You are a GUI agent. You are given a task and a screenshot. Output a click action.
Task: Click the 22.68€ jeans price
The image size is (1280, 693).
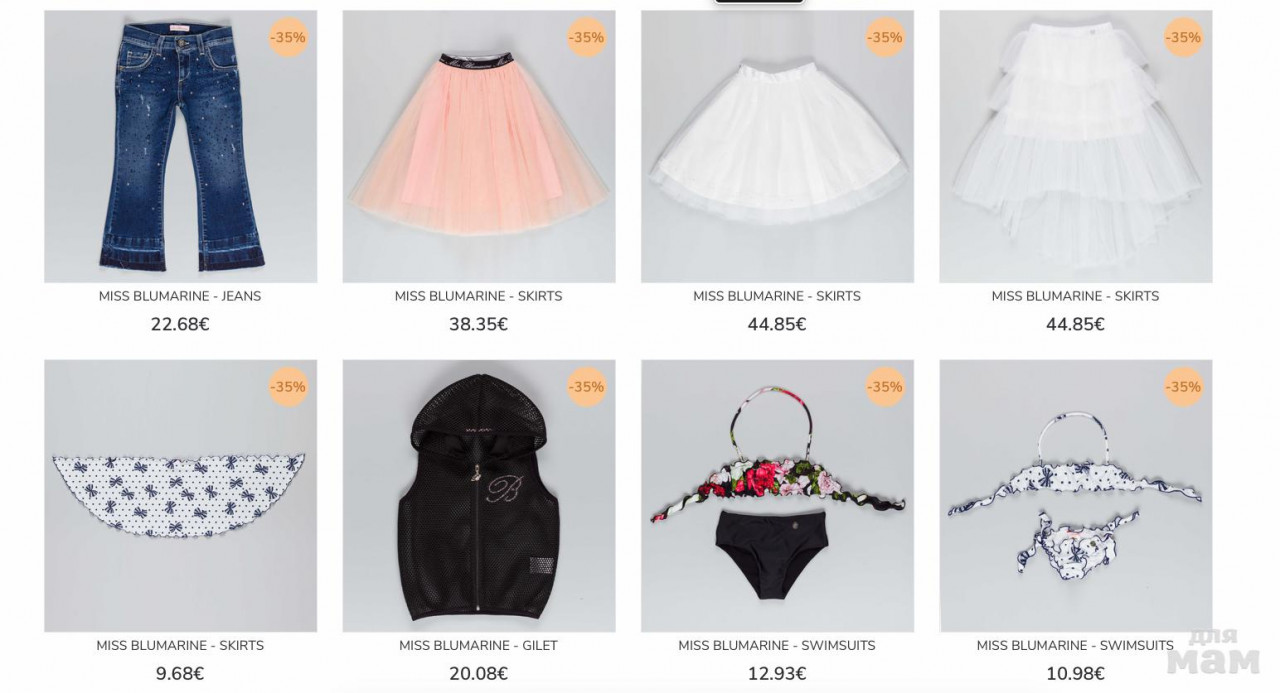click(180, 325)
